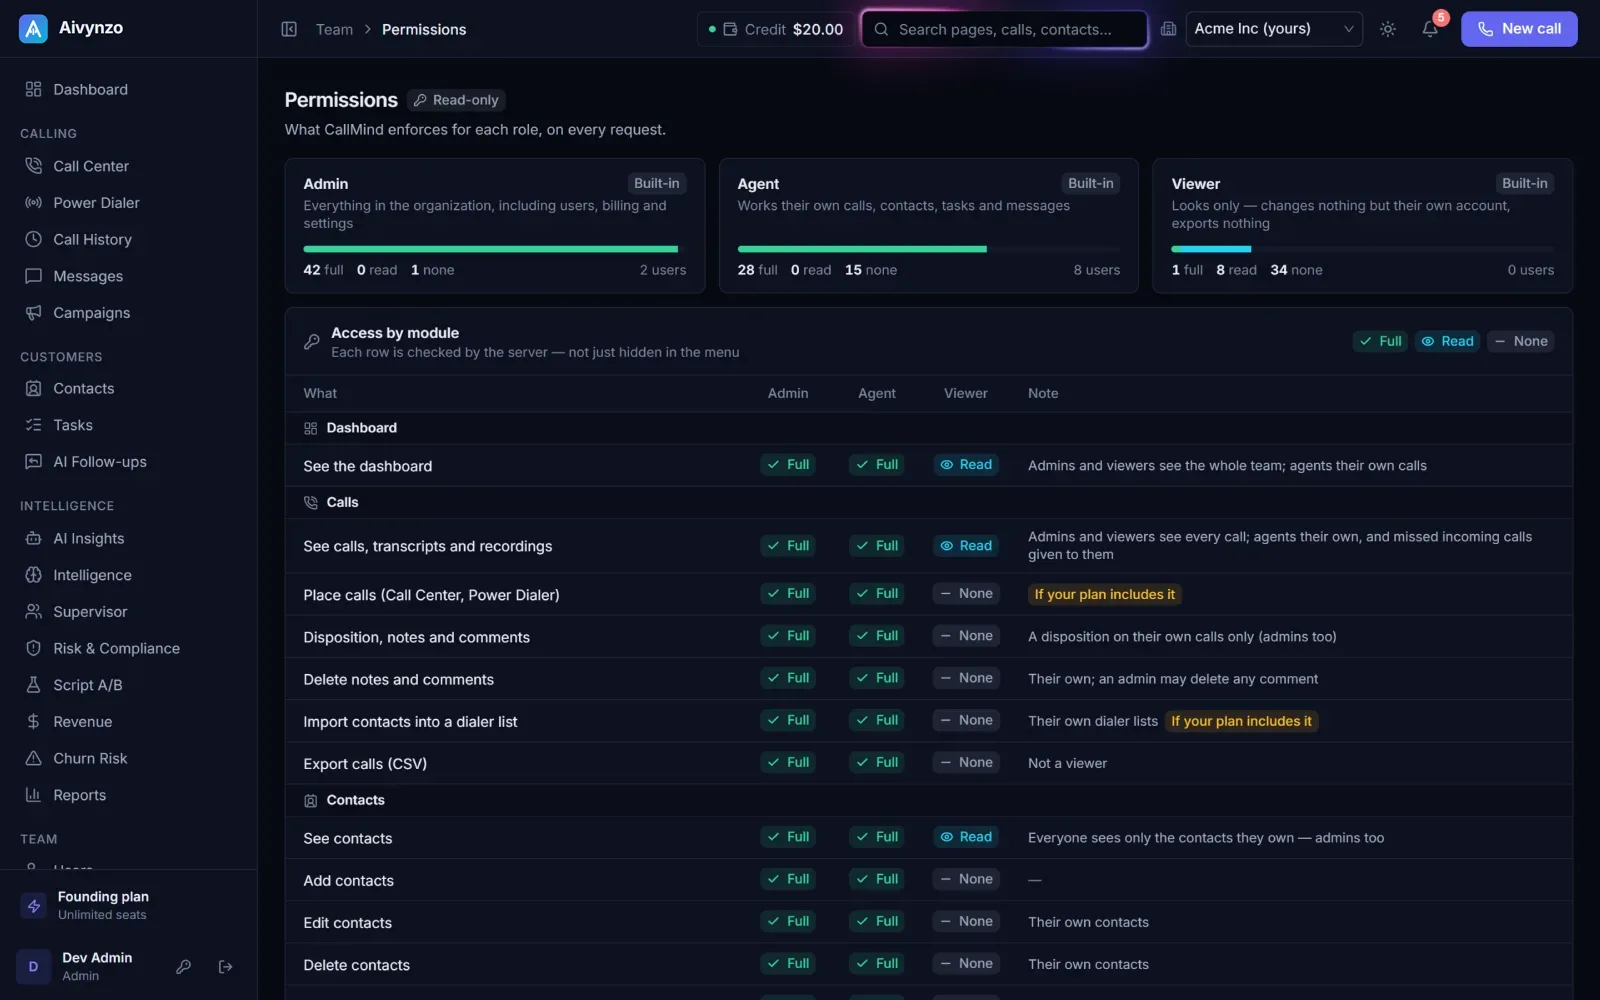Click the Agent role progress bar

928,249
